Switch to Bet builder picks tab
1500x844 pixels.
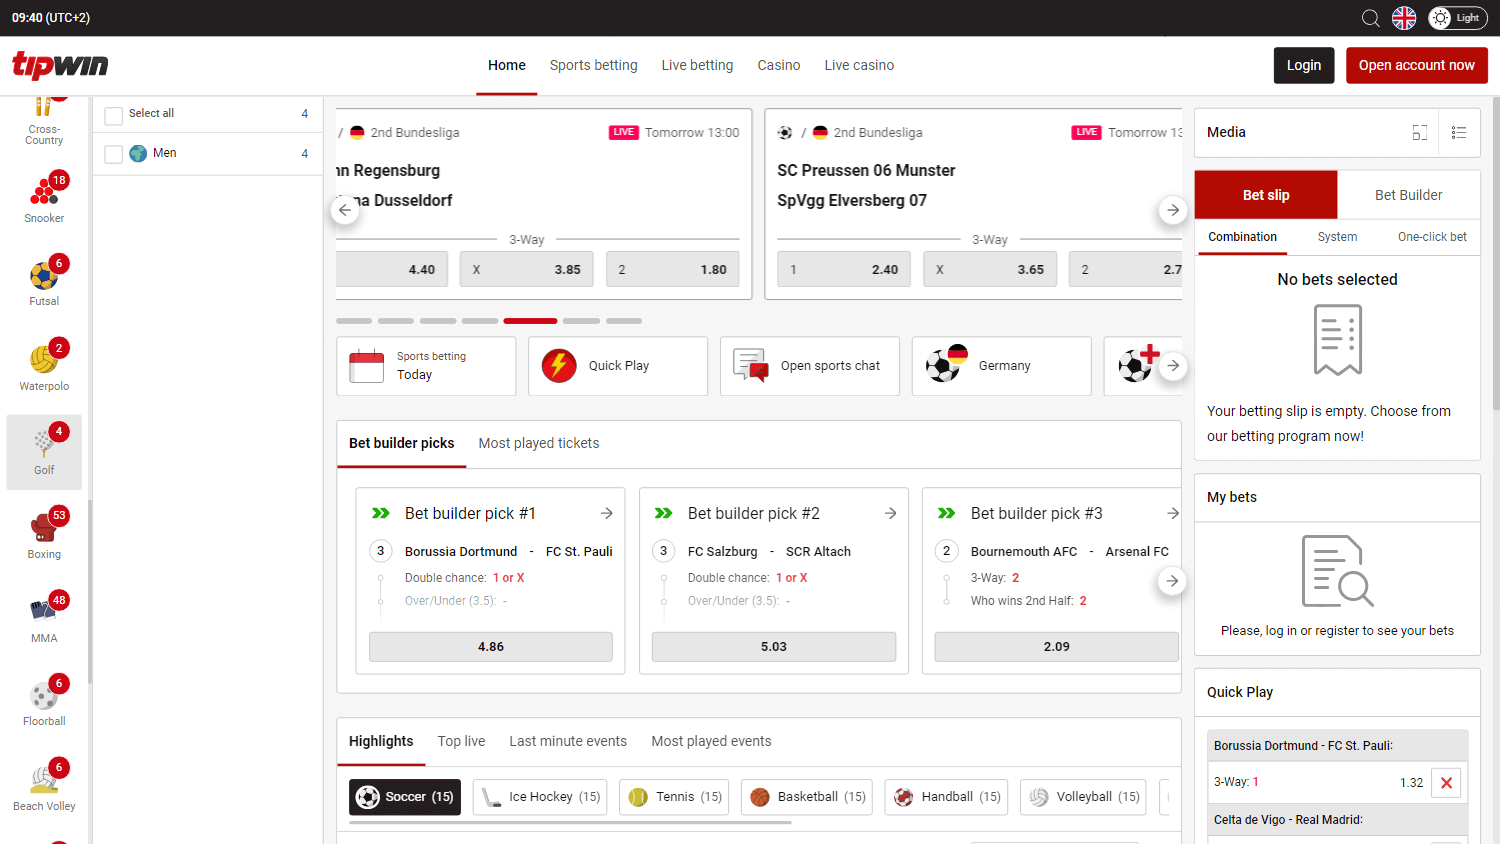click(x=401, y=443)
